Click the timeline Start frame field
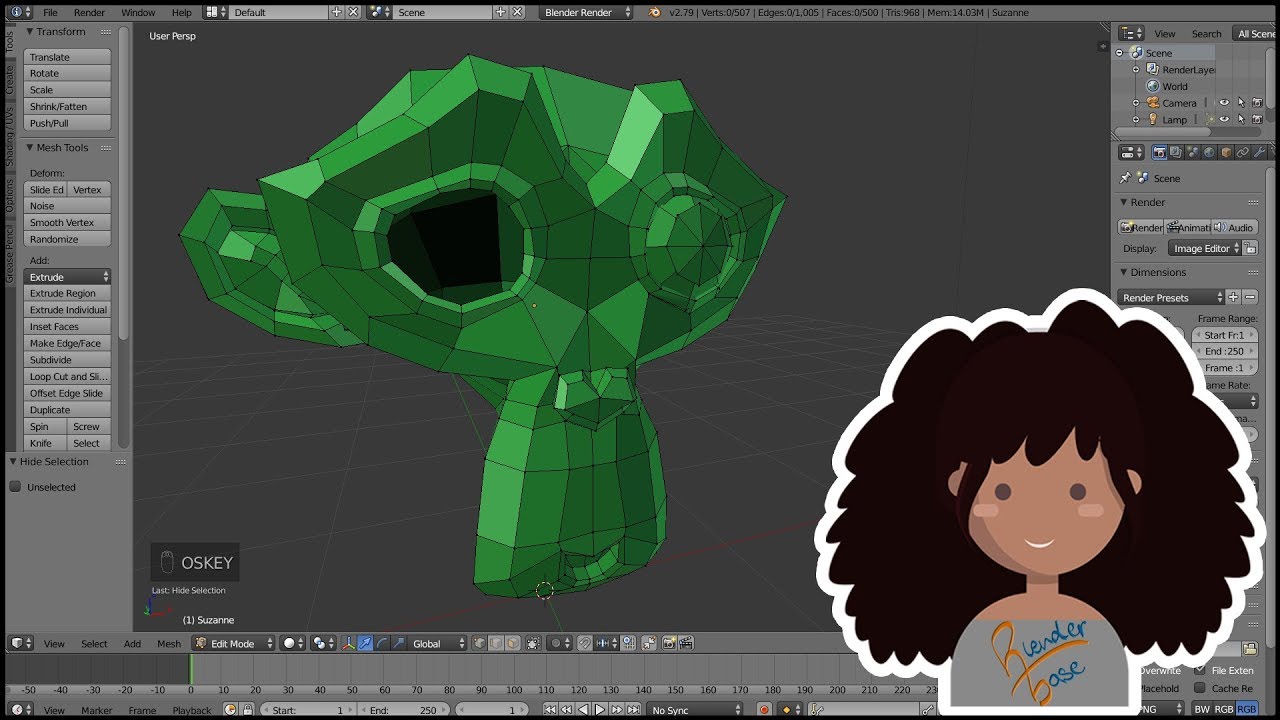 tap(308, 710)
